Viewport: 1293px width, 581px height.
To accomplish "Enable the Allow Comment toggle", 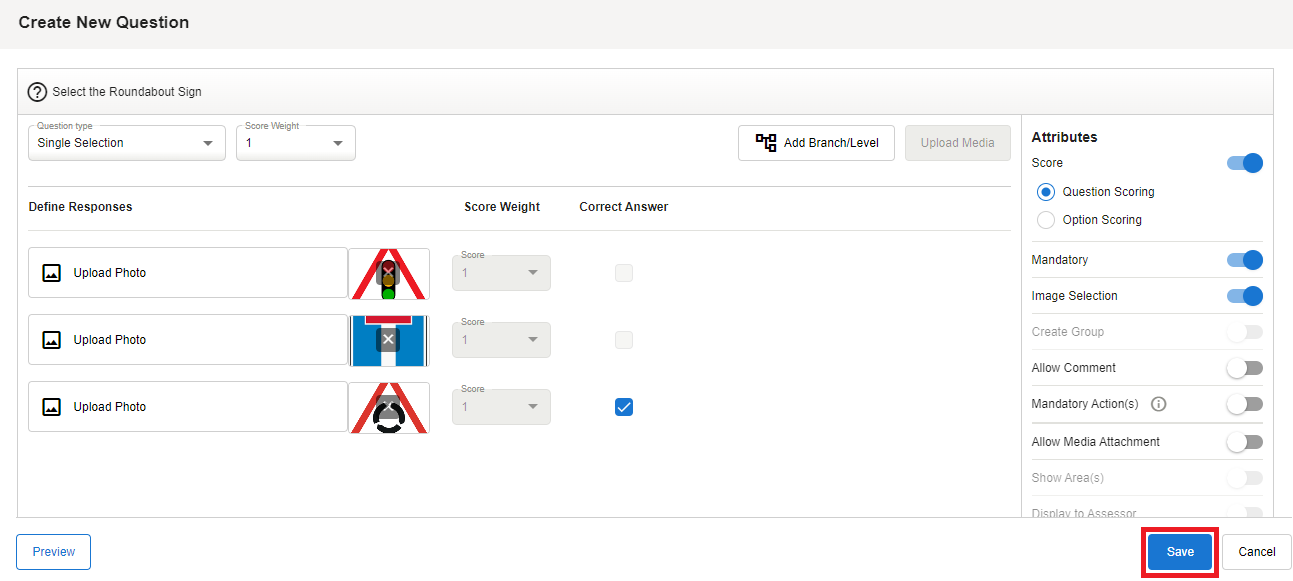I will coord(1245,368).
